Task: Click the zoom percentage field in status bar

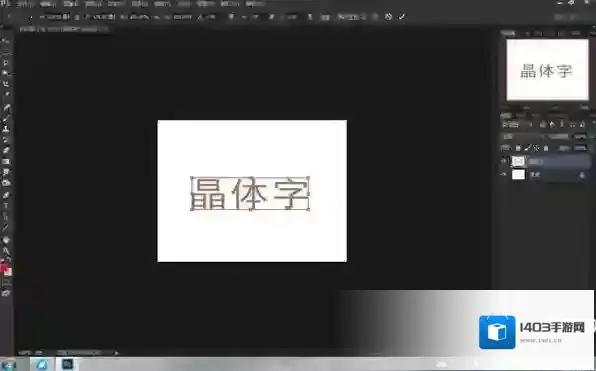Action: [30, 353]
